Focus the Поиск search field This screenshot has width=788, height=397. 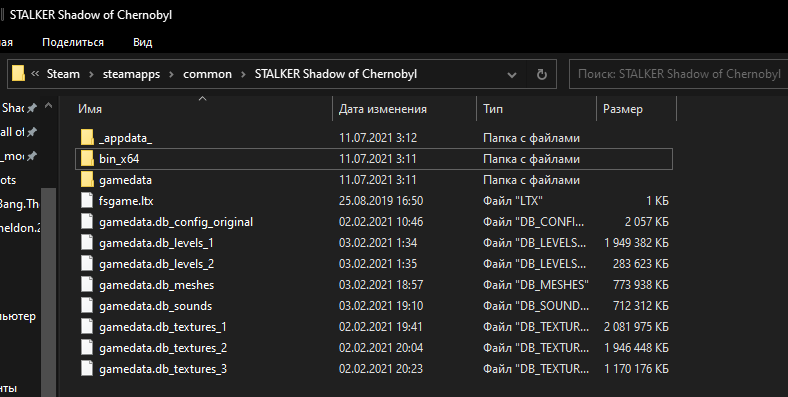(x=678, y=74)
